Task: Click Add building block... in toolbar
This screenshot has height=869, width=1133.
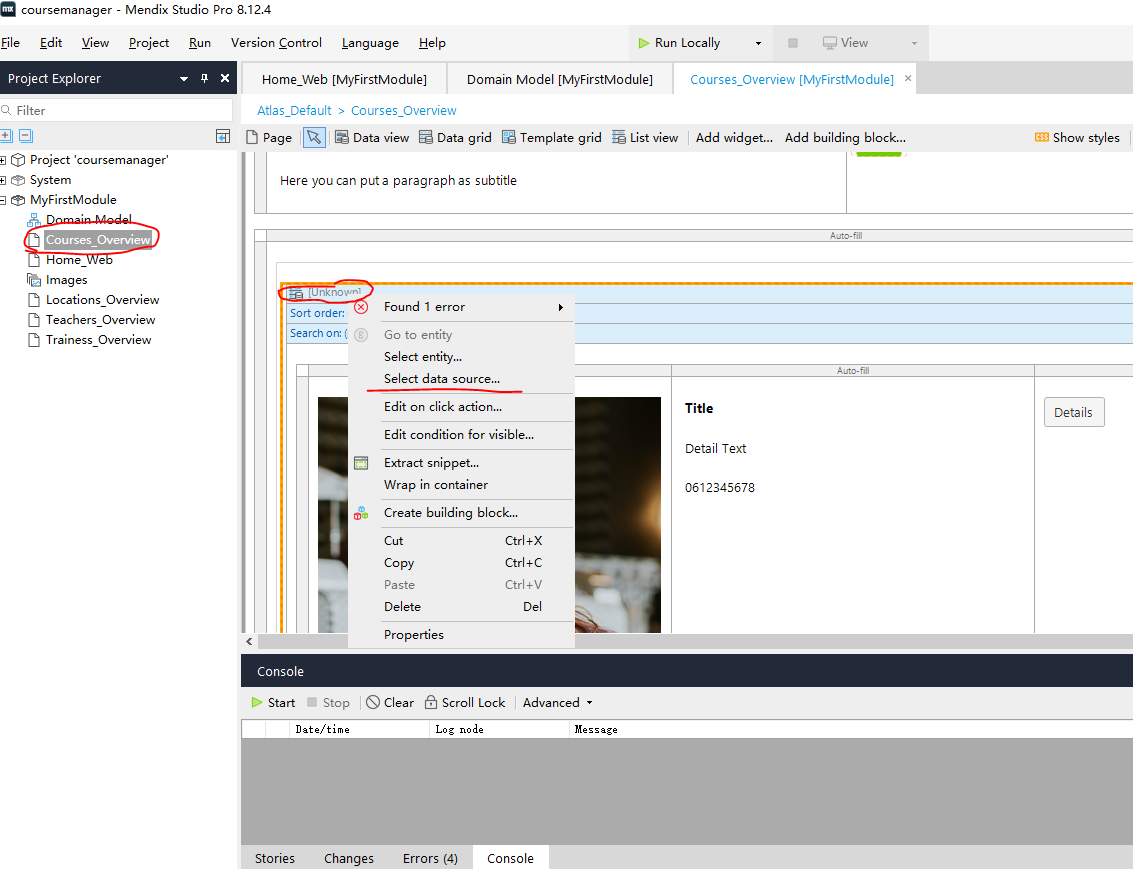Action: pyautogui.click(x=845, y=137)
